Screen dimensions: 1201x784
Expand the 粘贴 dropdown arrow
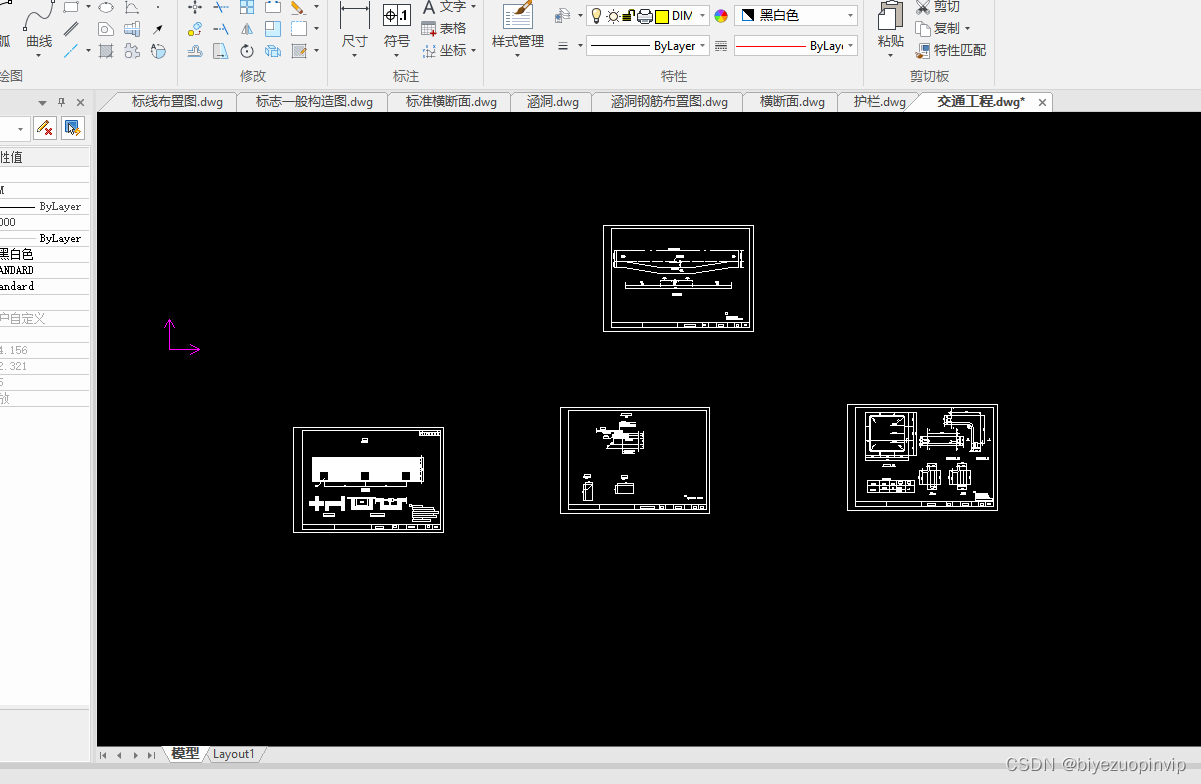tap(891, 57)
